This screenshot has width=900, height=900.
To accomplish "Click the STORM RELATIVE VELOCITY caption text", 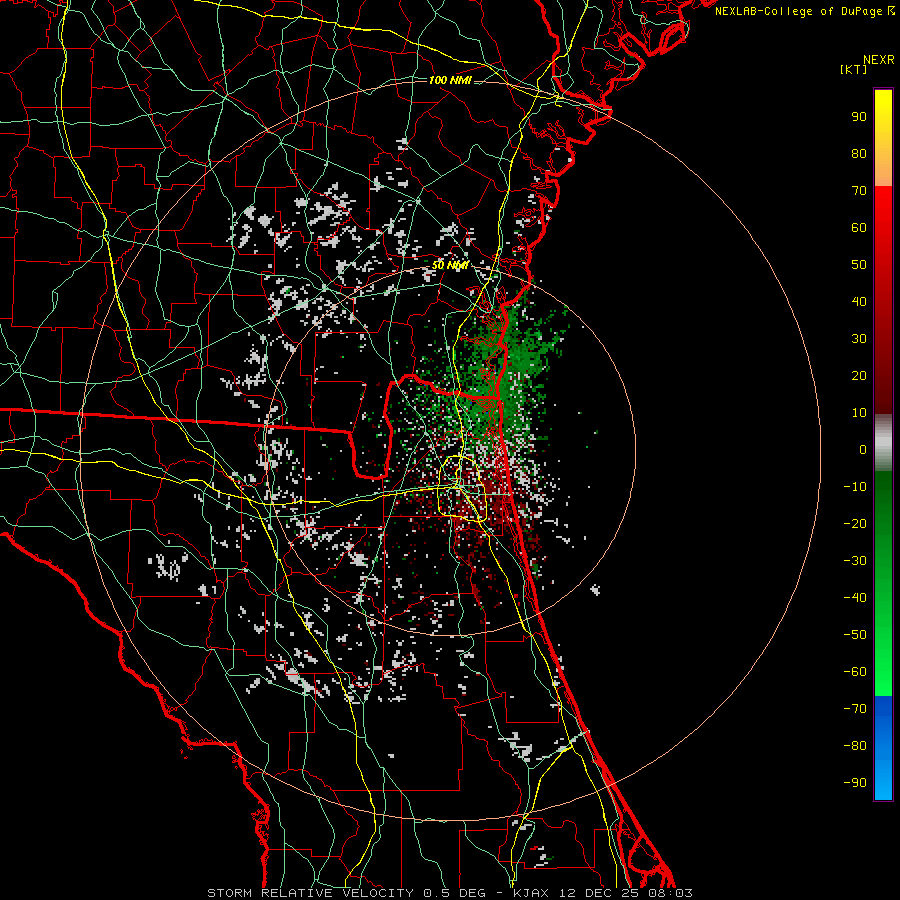I will pos(310,893).
